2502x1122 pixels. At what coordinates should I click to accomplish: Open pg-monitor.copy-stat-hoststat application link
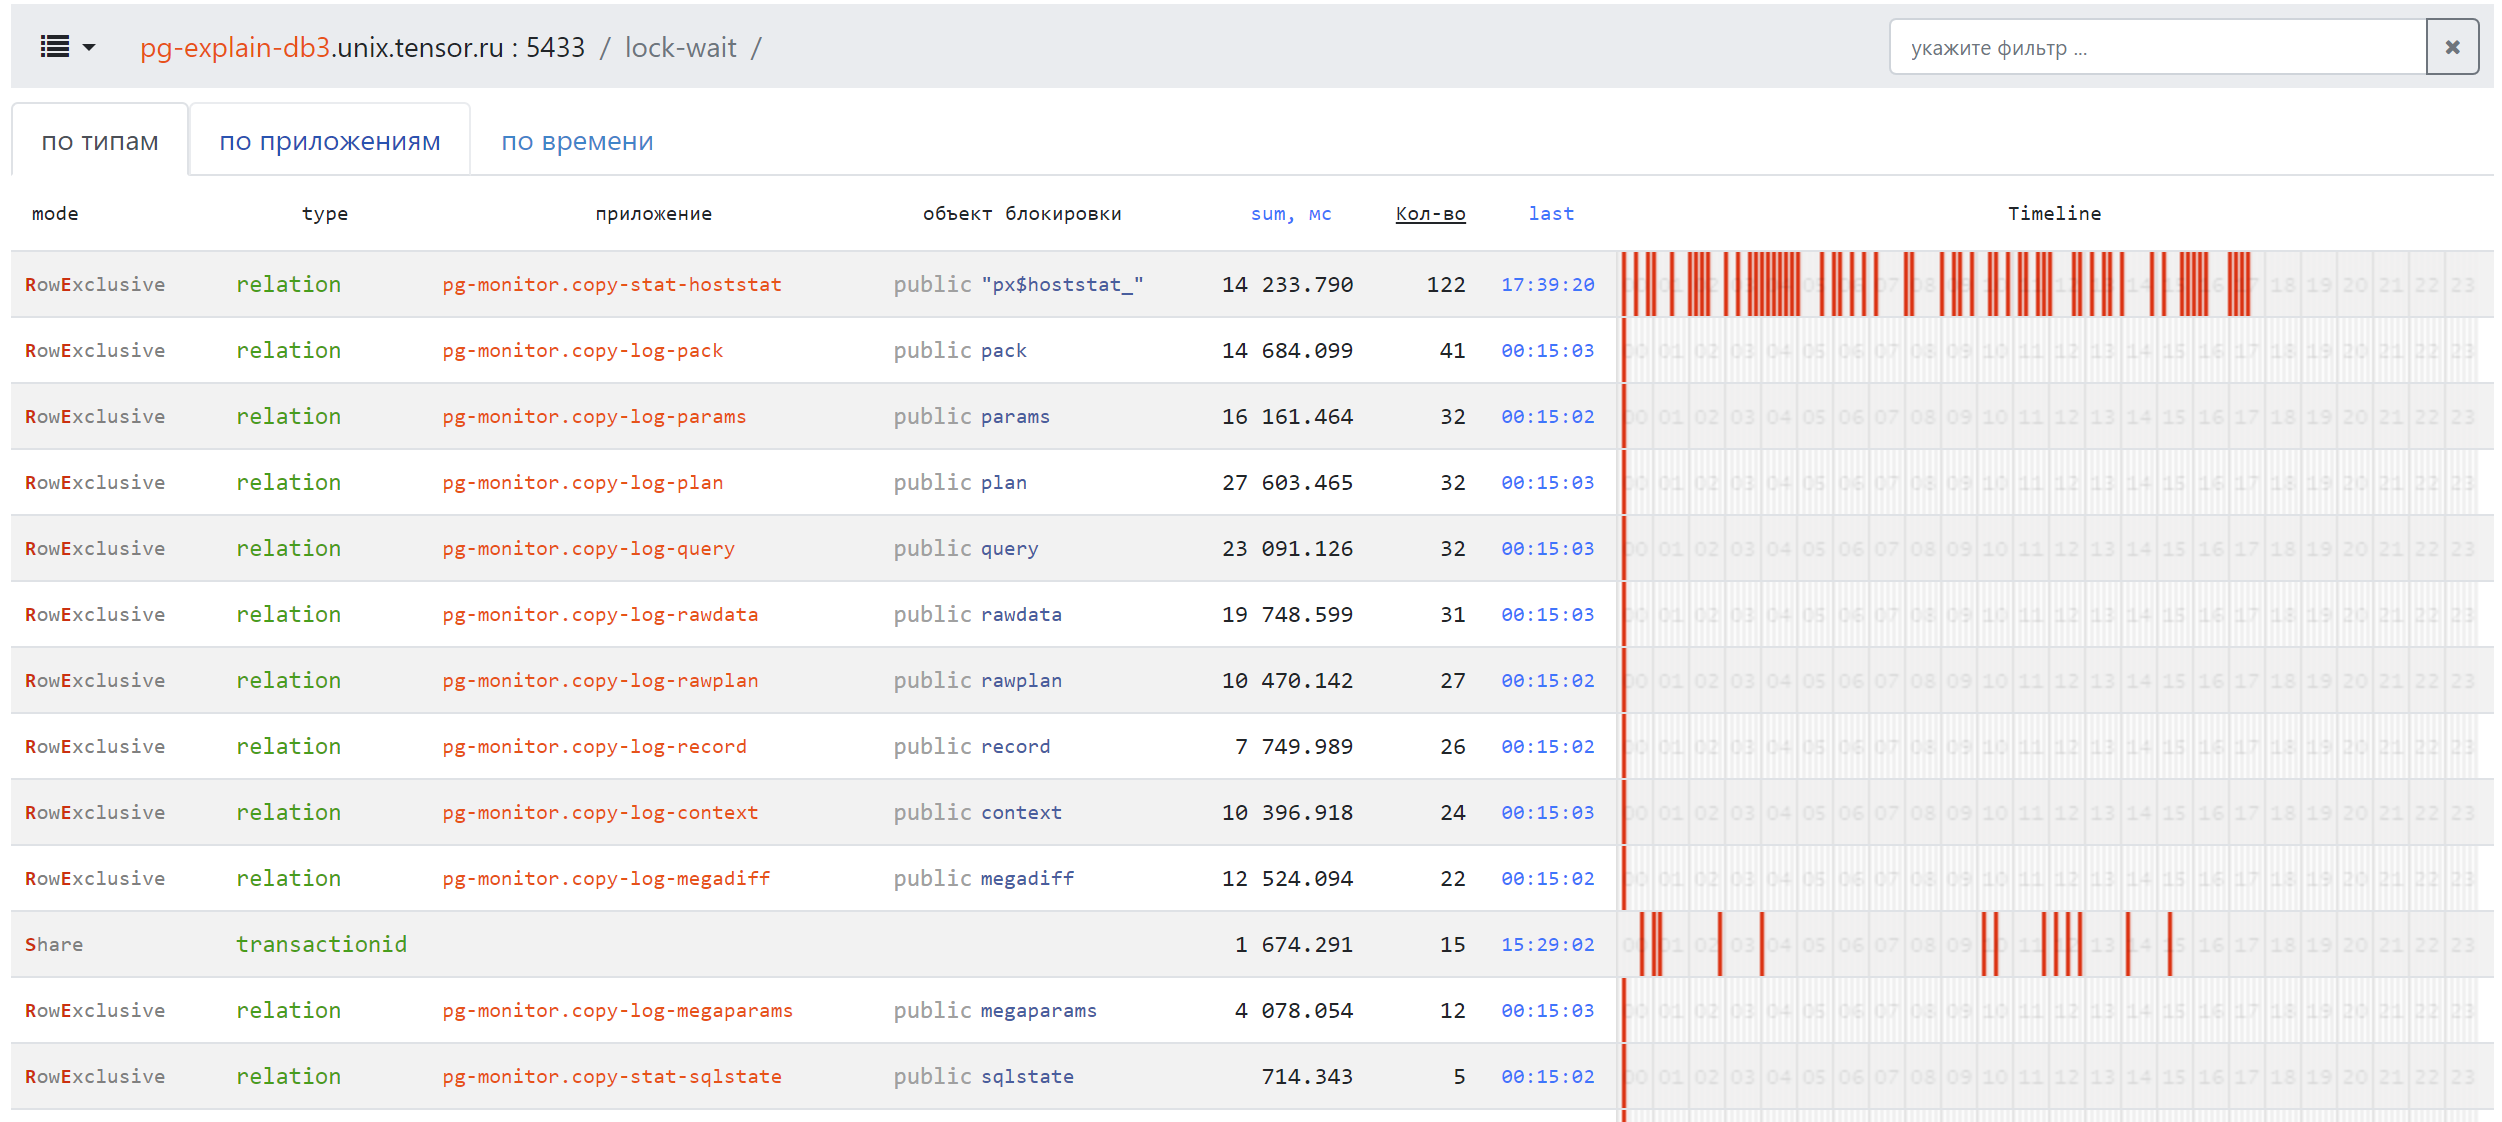pyautogui.click(x=611, y=284)
